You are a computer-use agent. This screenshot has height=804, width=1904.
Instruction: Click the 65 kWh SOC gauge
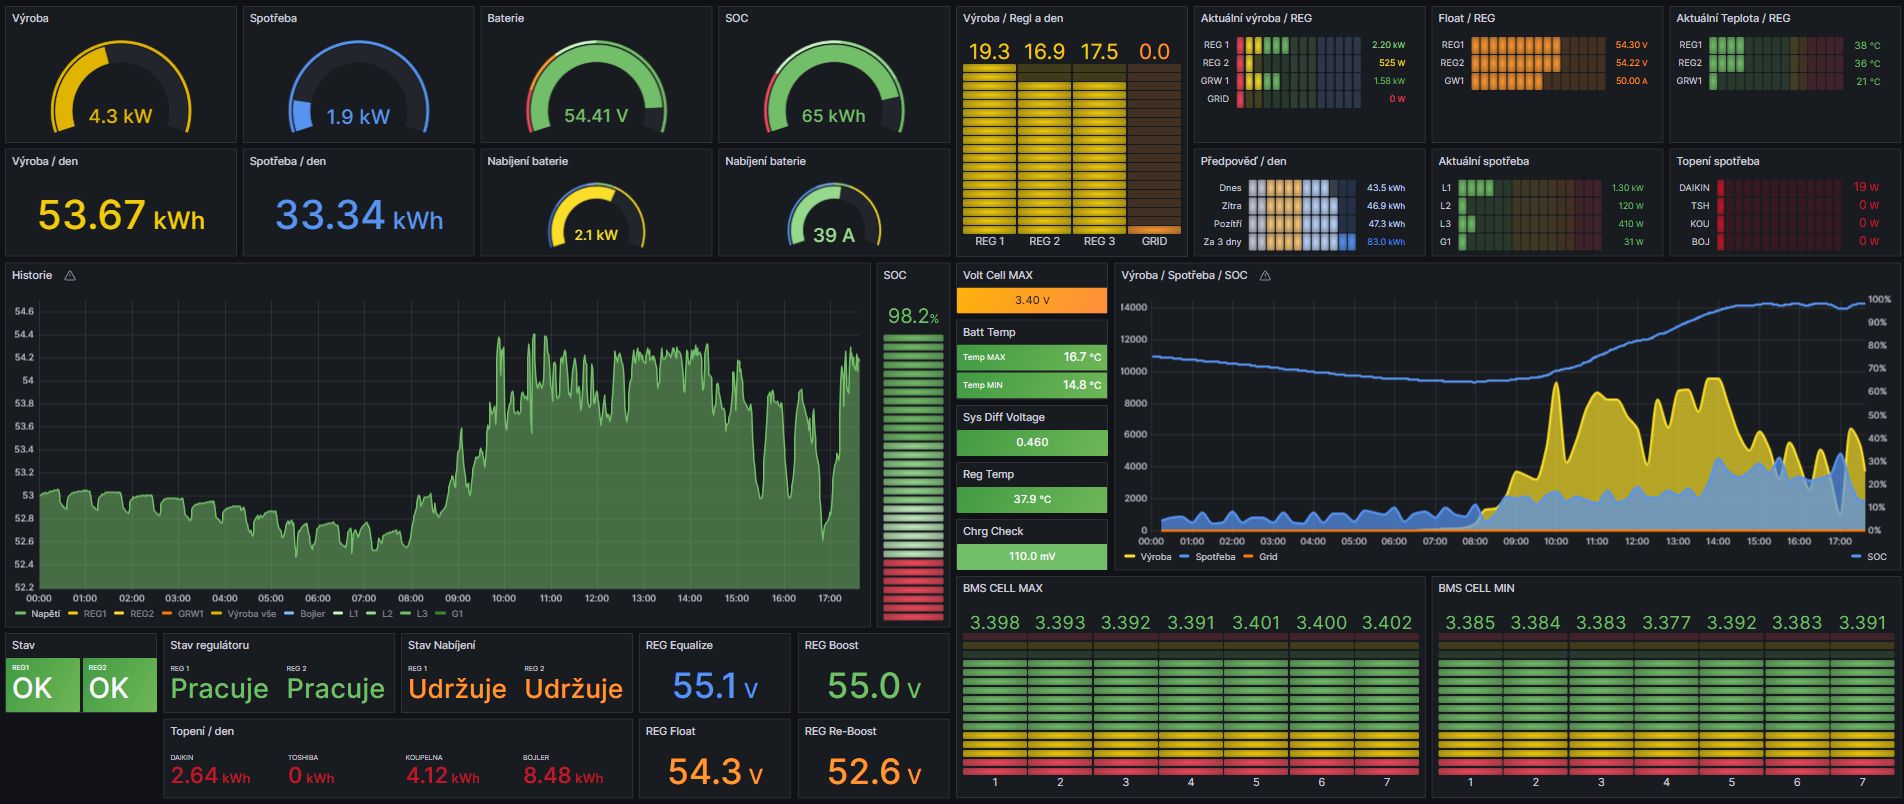(x=834, y=88)
